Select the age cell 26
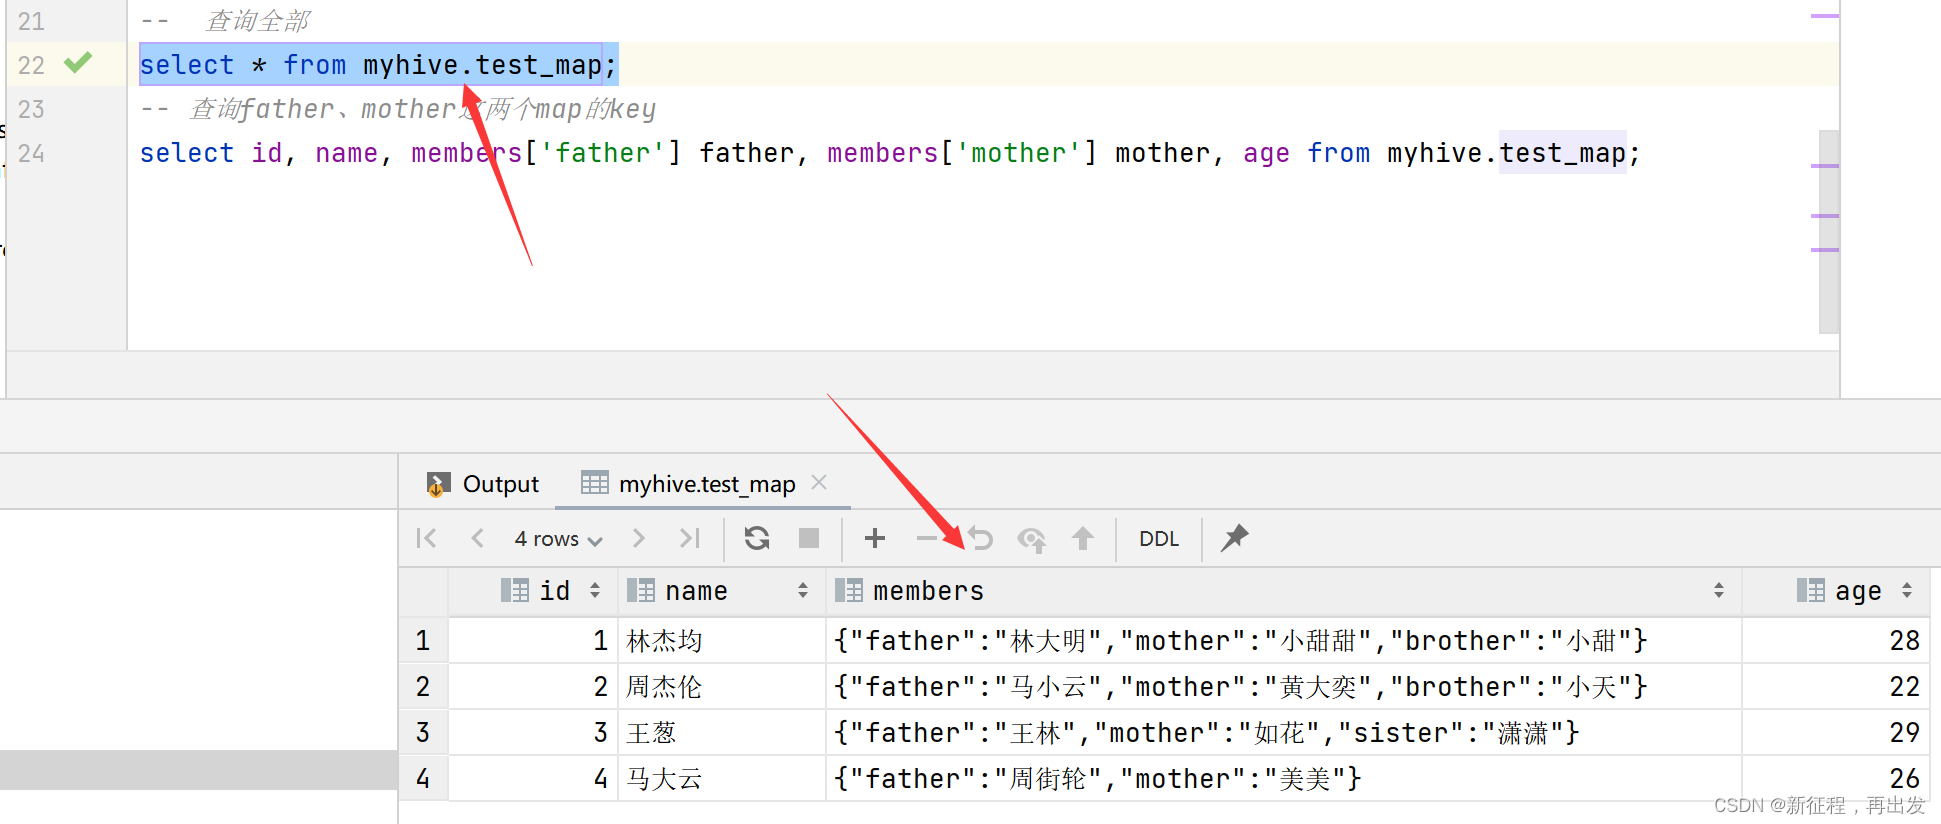1941x824 pixels. pos(1836,778)
